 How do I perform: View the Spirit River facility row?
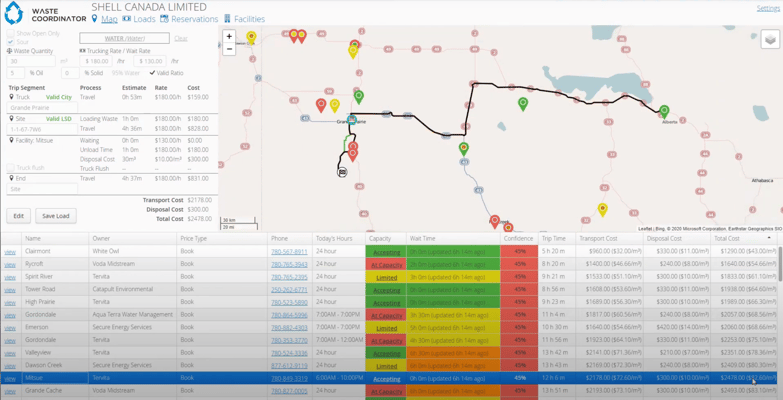tap(10, 277)
